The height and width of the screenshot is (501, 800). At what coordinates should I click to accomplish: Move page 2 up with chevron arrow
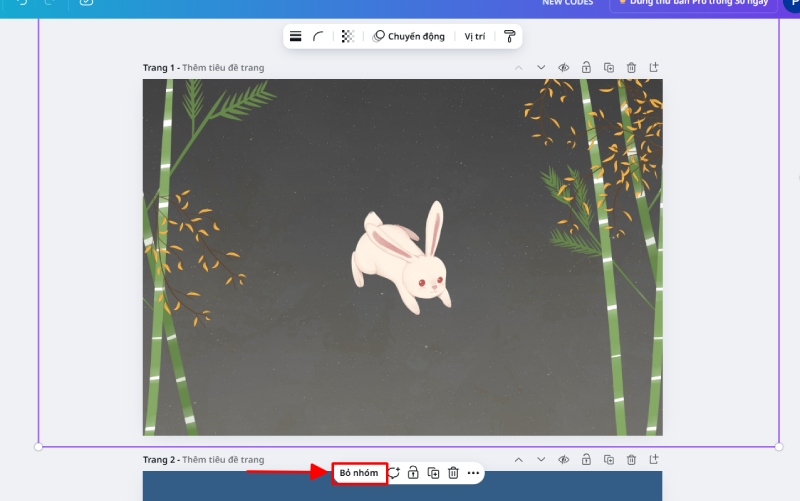[518, 460]
